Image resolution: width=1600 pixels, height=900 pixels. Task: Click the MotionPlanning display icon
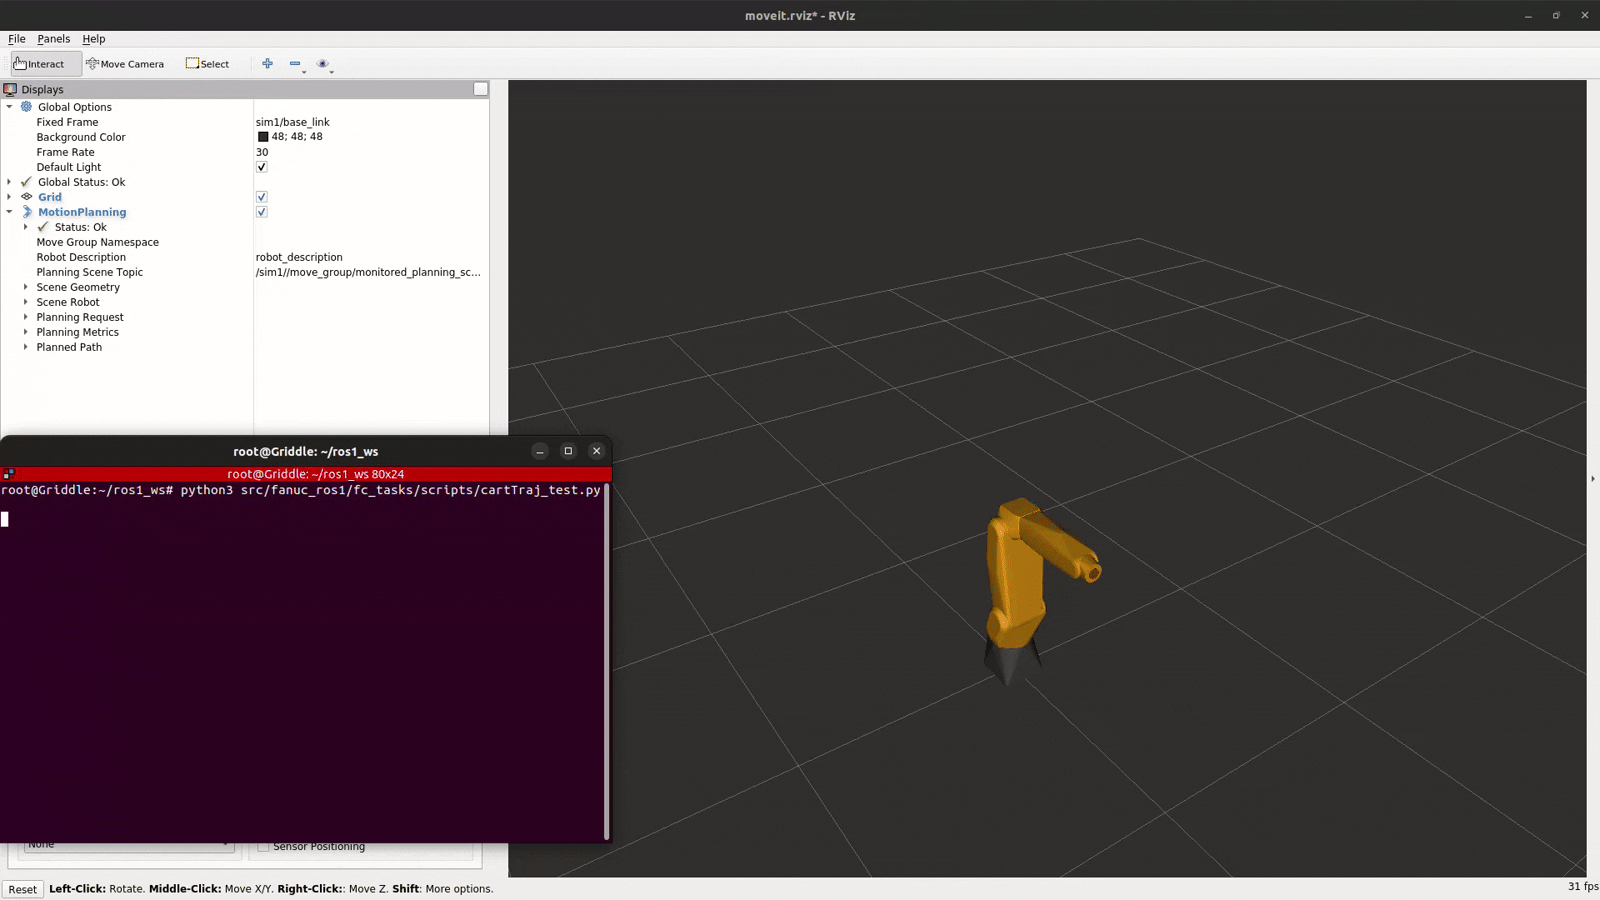tap(27, 212)
